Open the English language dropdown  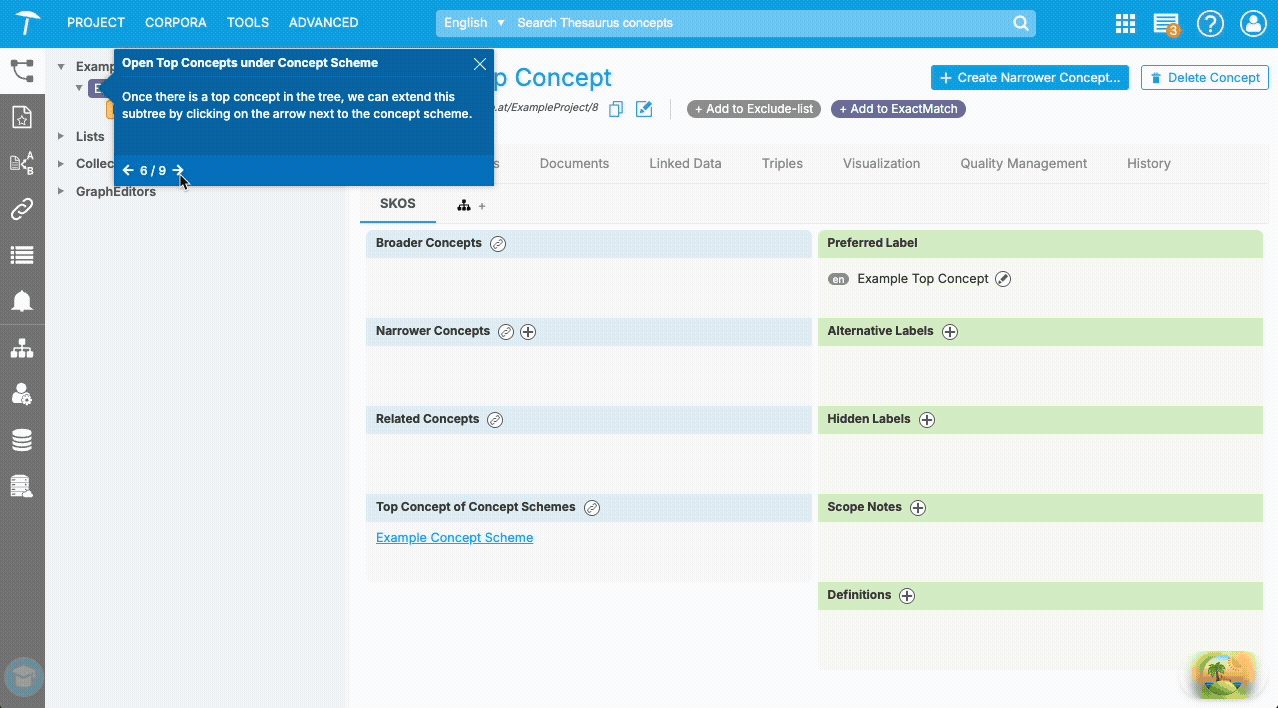(x=473, y=22)
